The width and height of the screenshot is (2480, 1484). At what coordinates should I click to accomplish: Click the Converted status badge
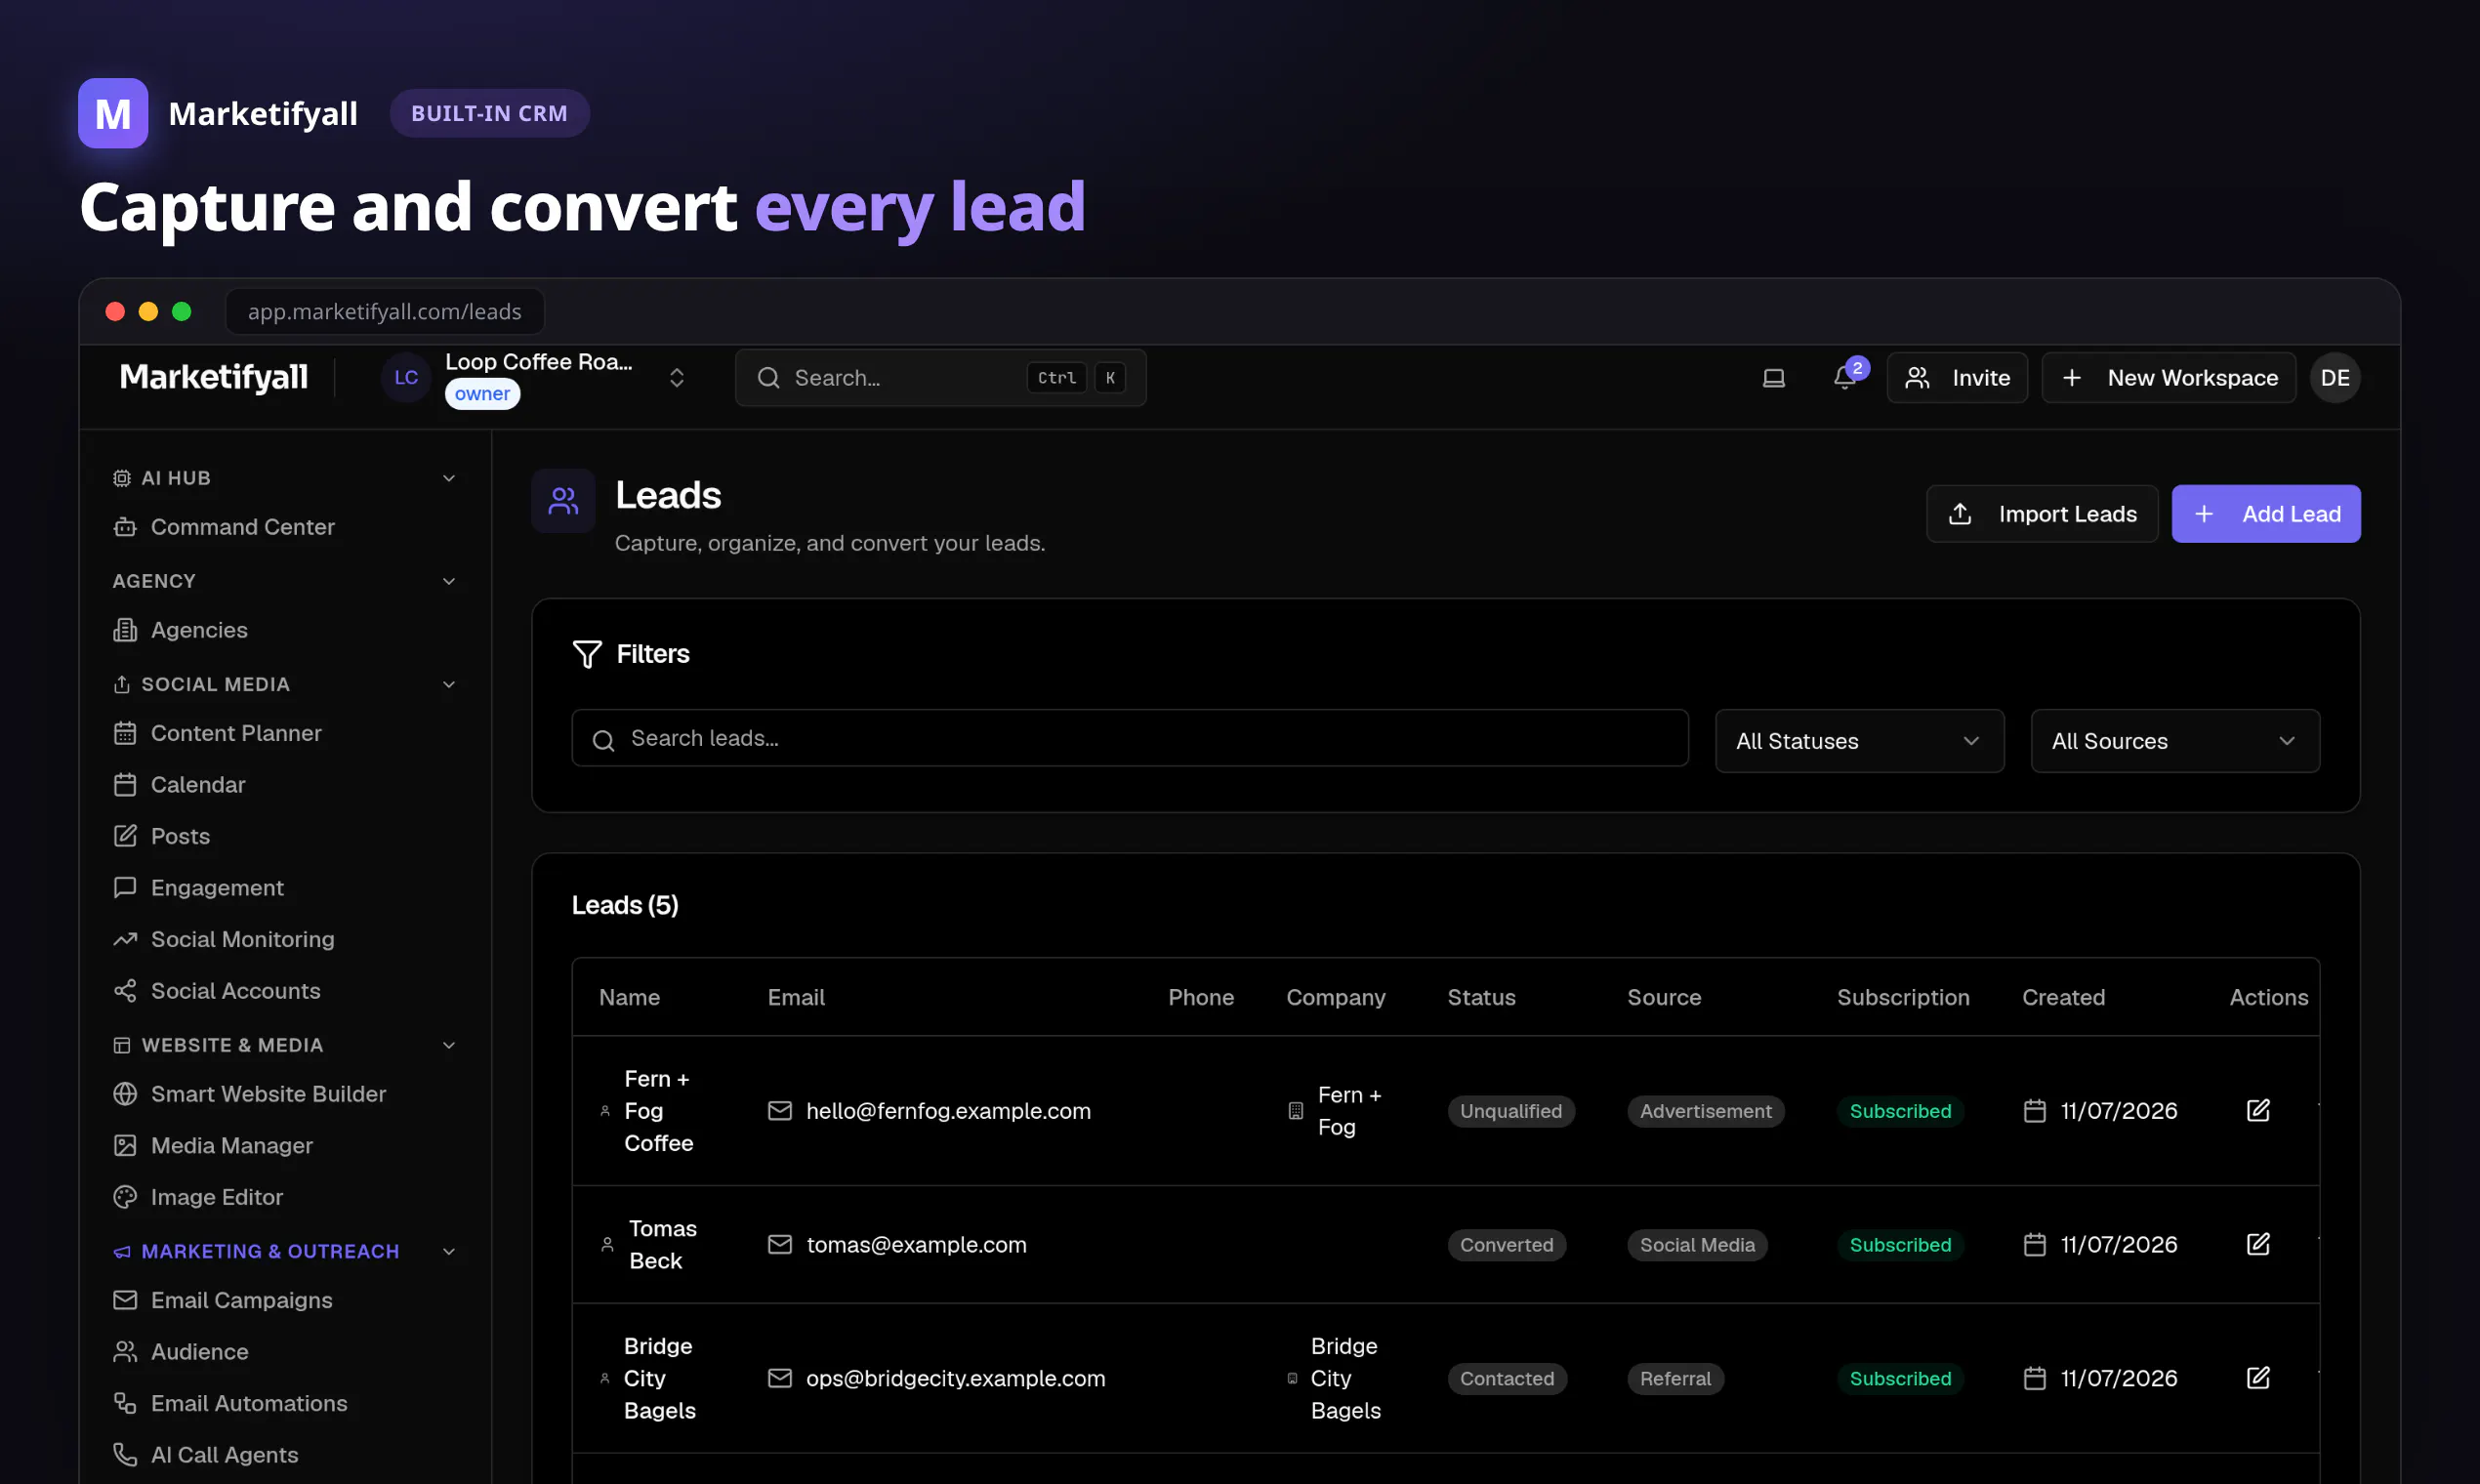tap(1507, 1245)
